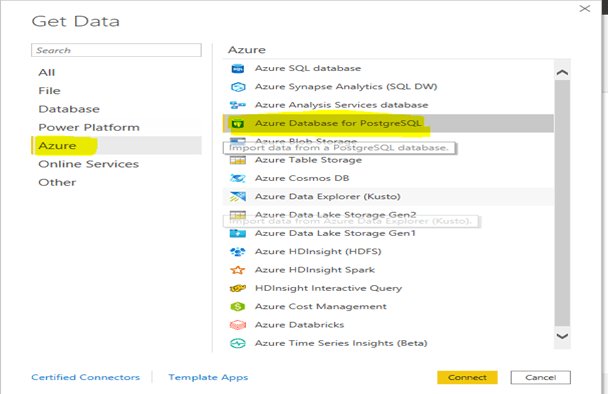
Task: Select Azure Synapse Analytics (SQL DW)
Action: point(389,87)
